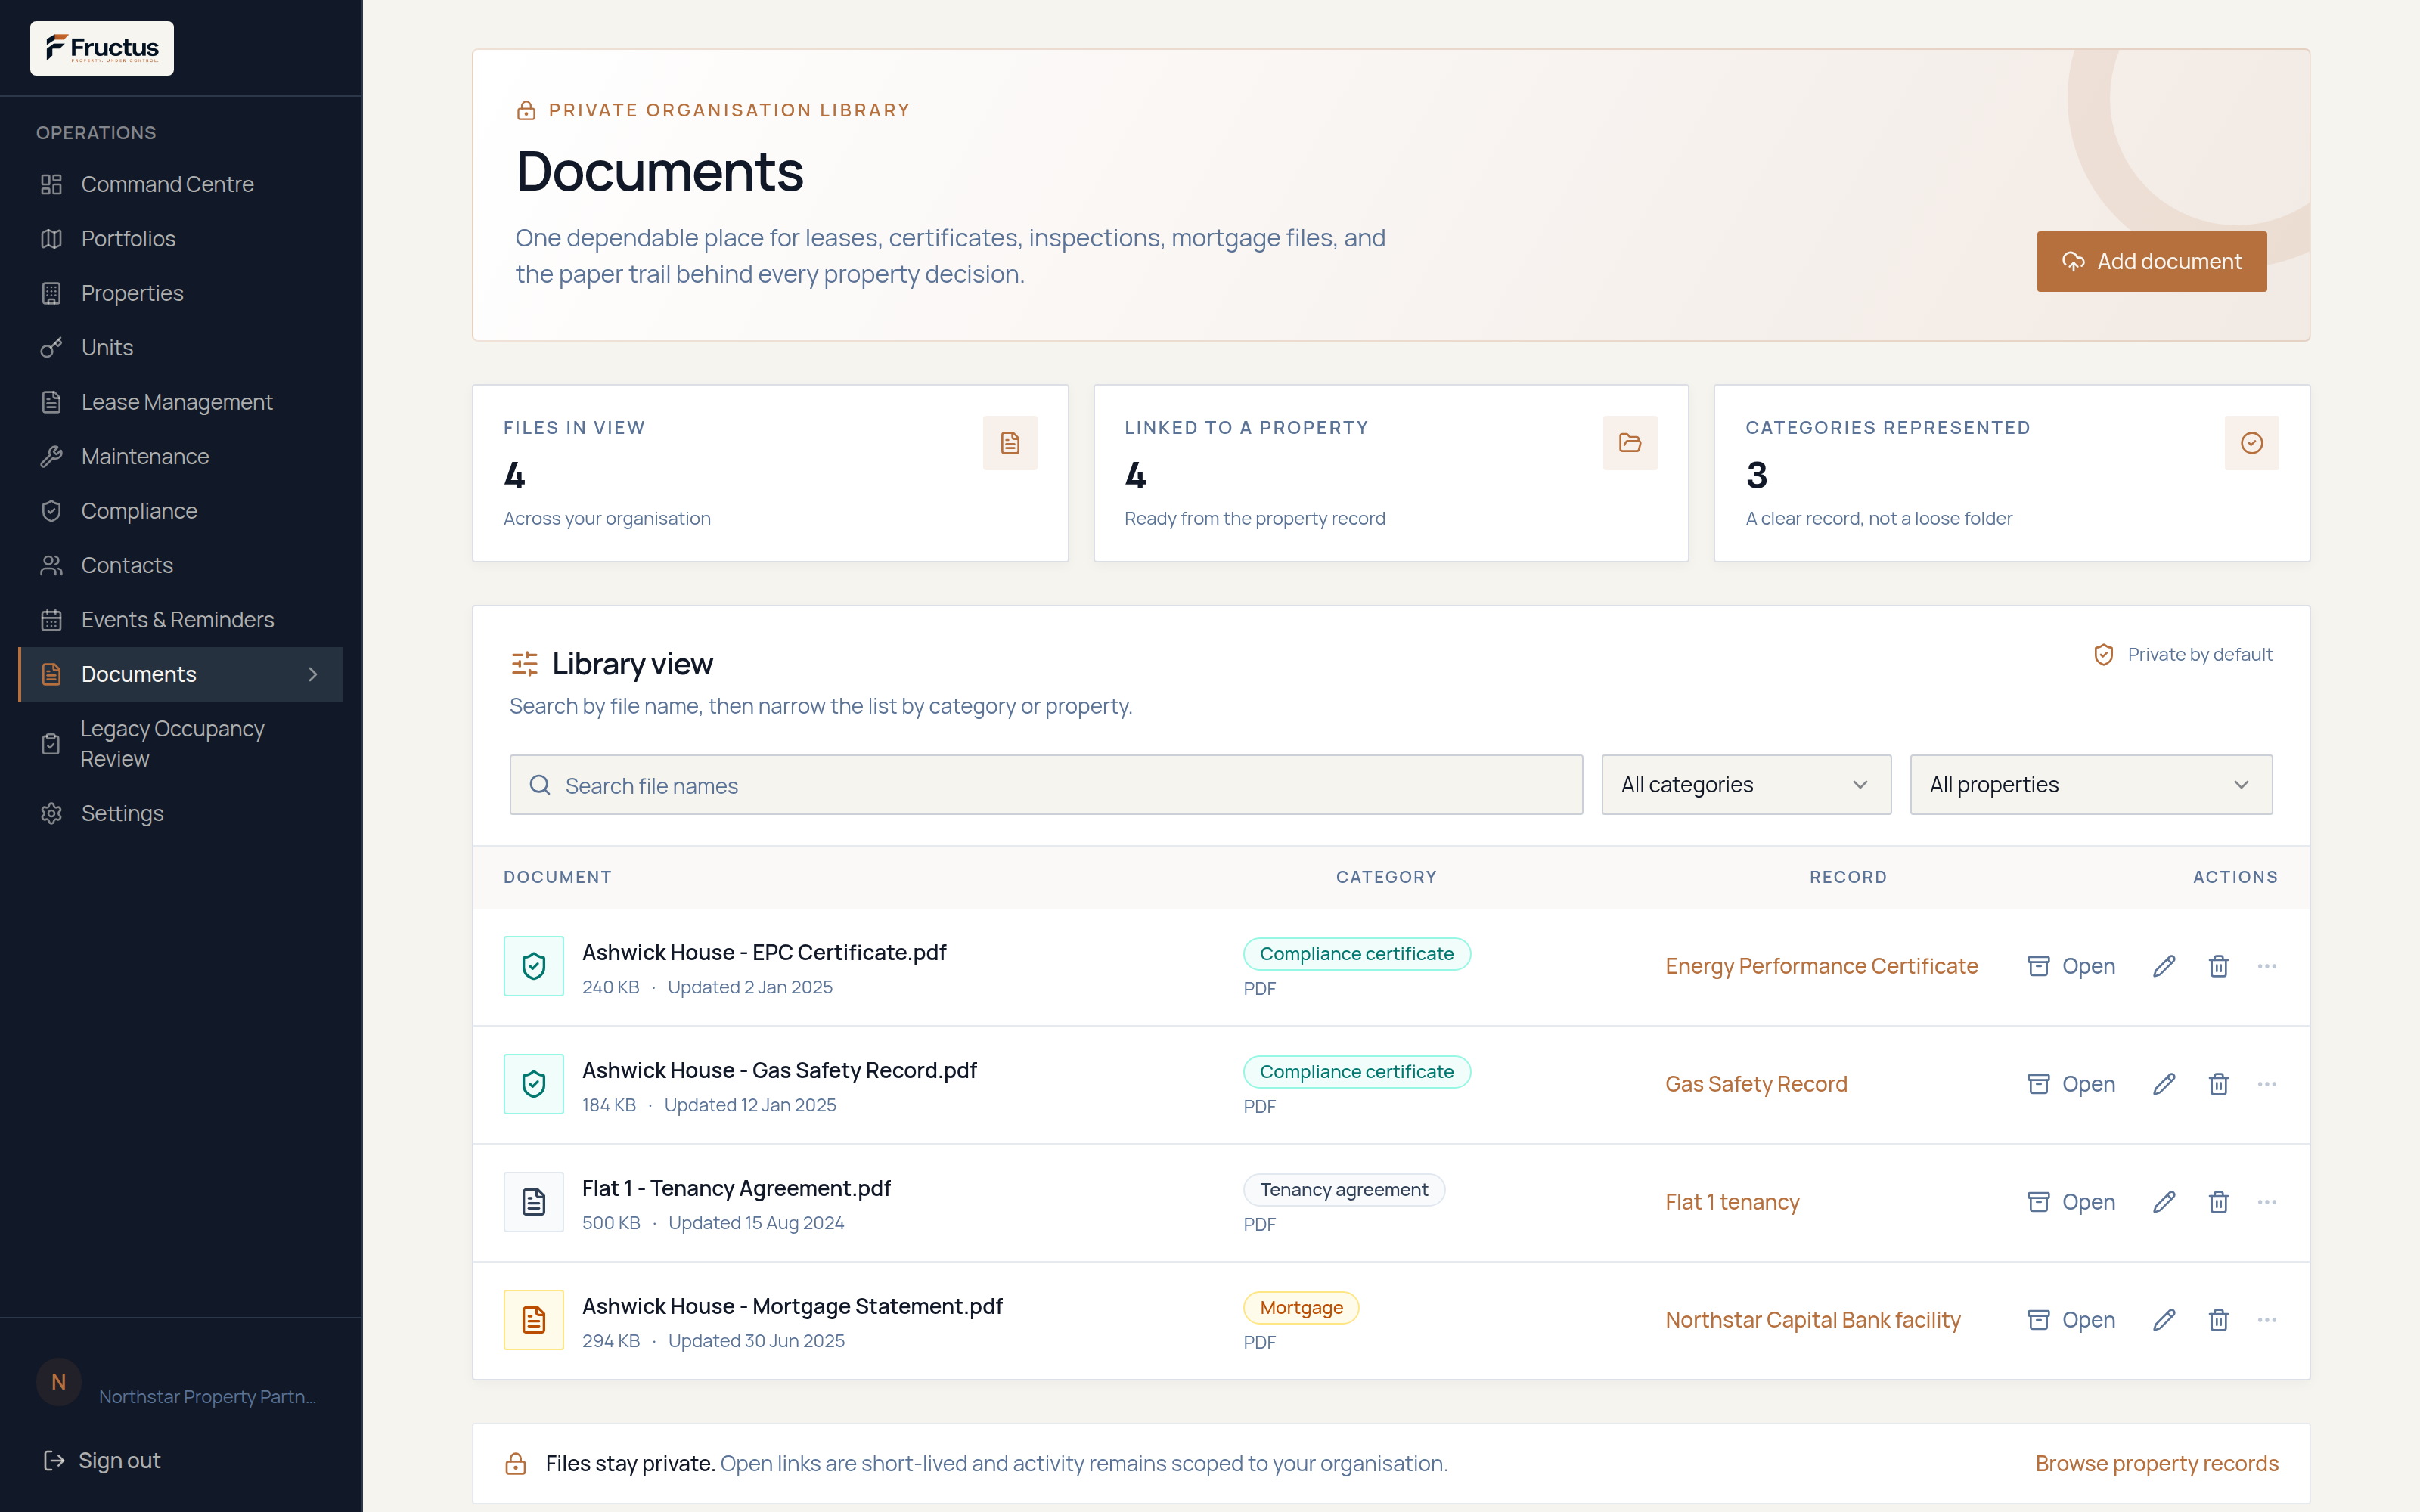Delete the Flat 1 Tenancy Agreement document
Viewport: 2420px width, 1512px height.
[x=2218, y=1202]
